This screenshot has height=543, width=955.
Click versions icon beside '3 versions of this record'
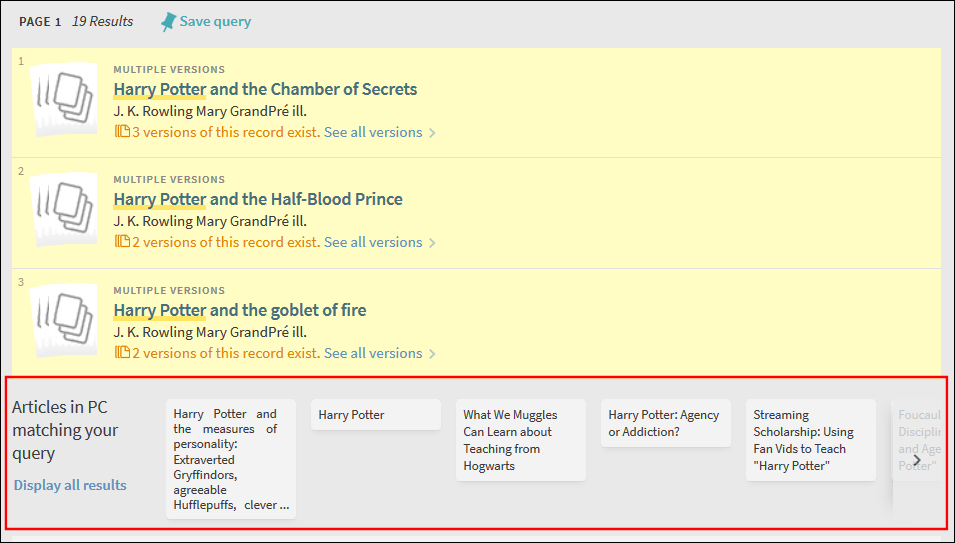coord(122,131)
